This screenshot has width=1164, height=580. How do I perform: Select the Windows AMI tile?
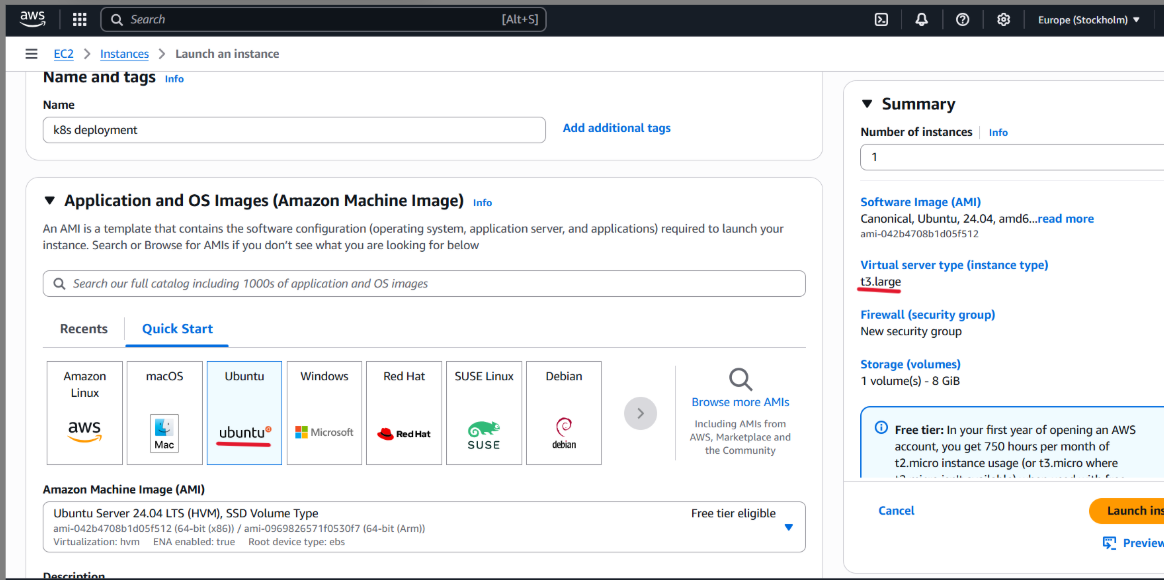click(x=324, y=412)
